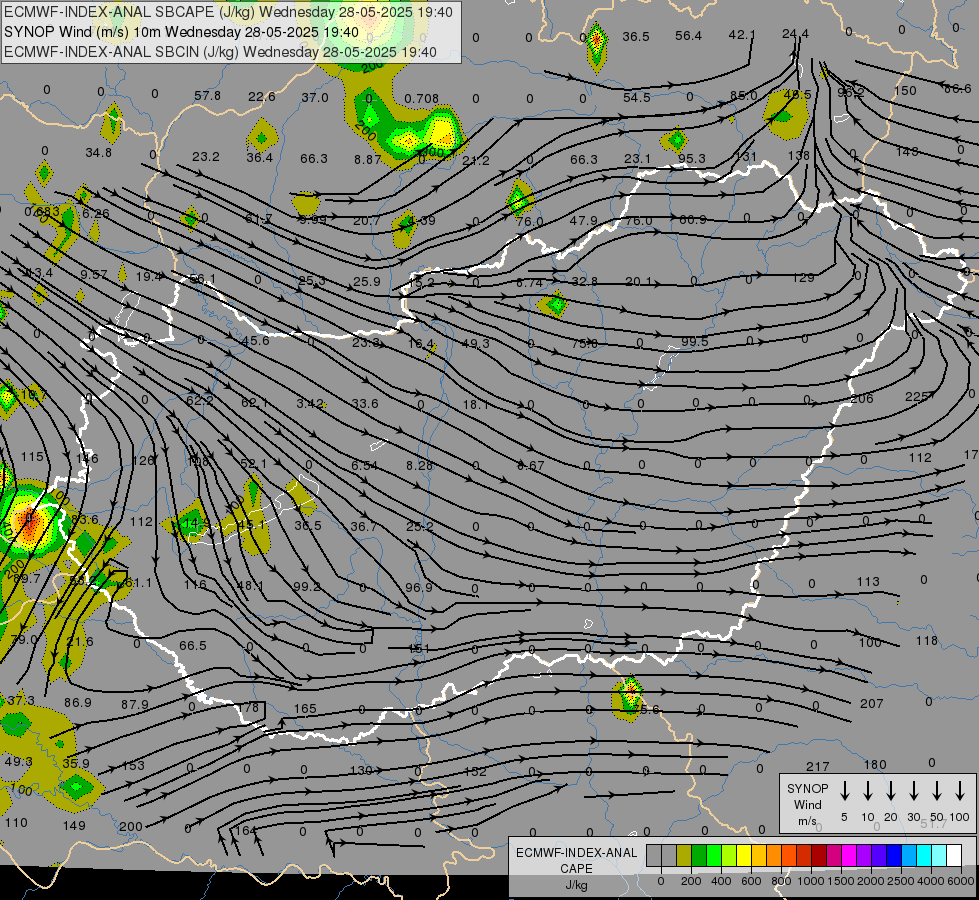Viewport: 979px width, 900px height.
Task: Click the 2500 tick label on the CAPE scale
Action: (x=901, y=881)
